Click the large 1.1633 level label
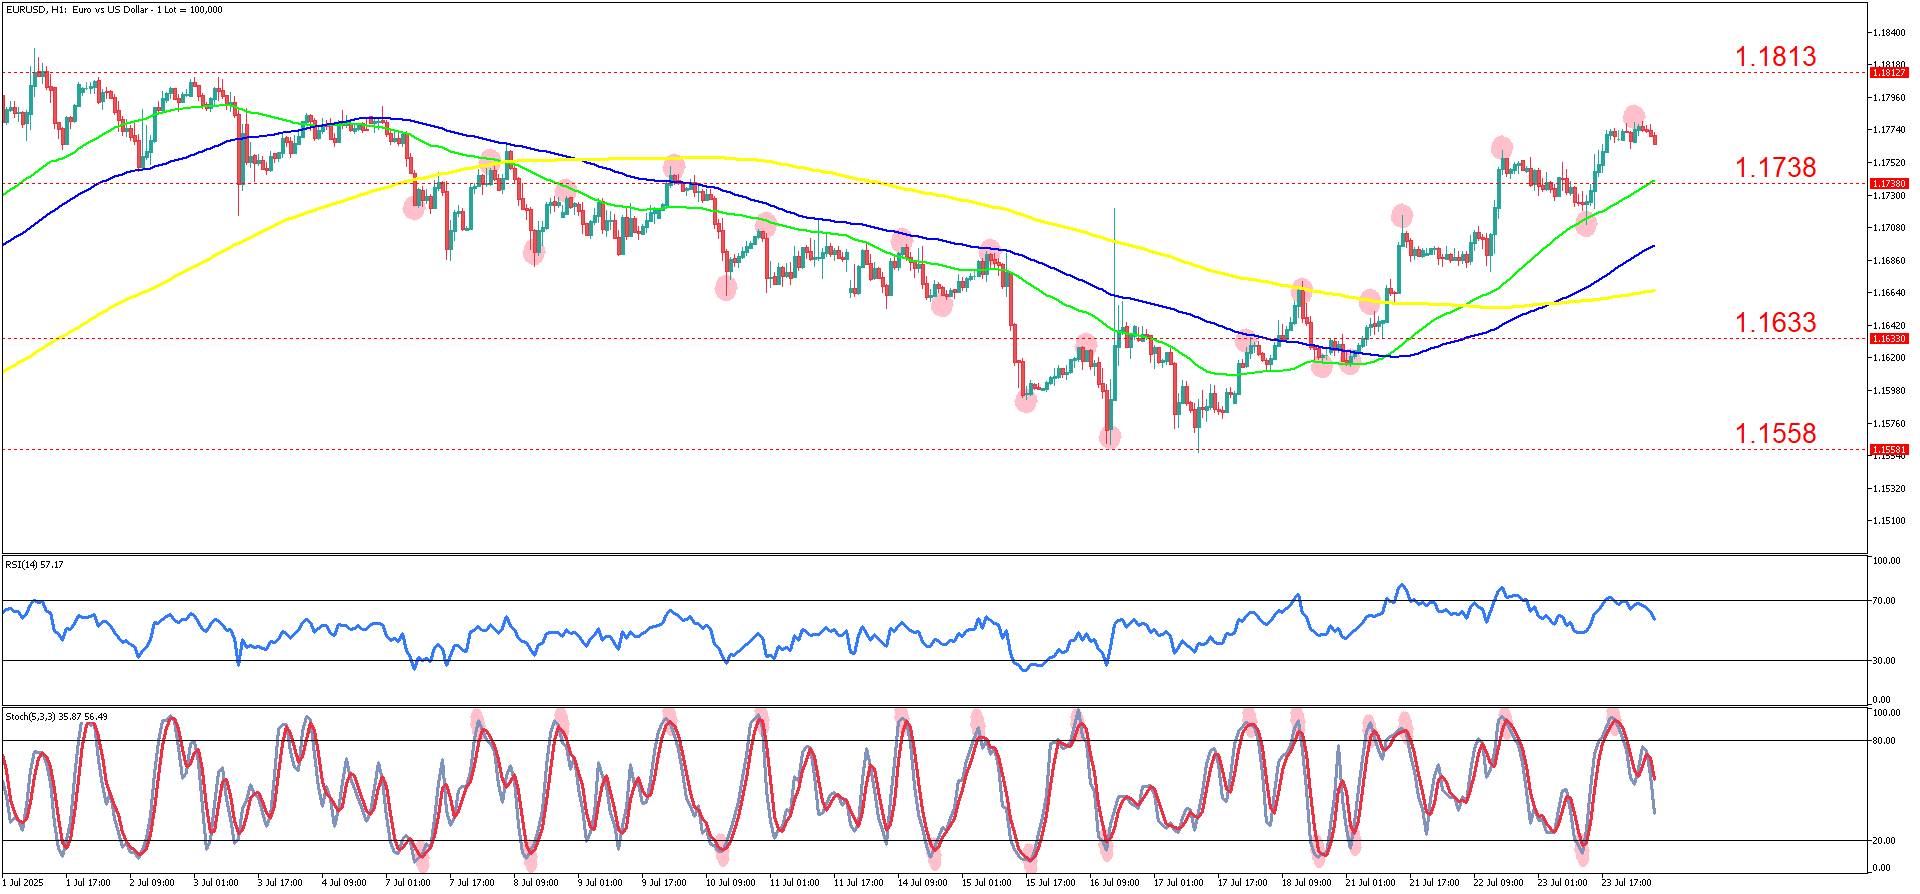 (x=1775, y=323)
